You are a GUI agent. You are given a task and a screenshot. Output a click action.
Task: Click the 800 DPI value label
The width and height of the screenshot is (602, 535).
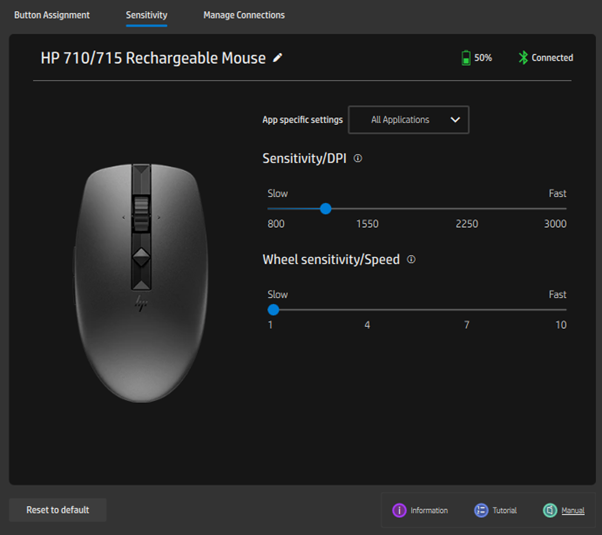276,224
